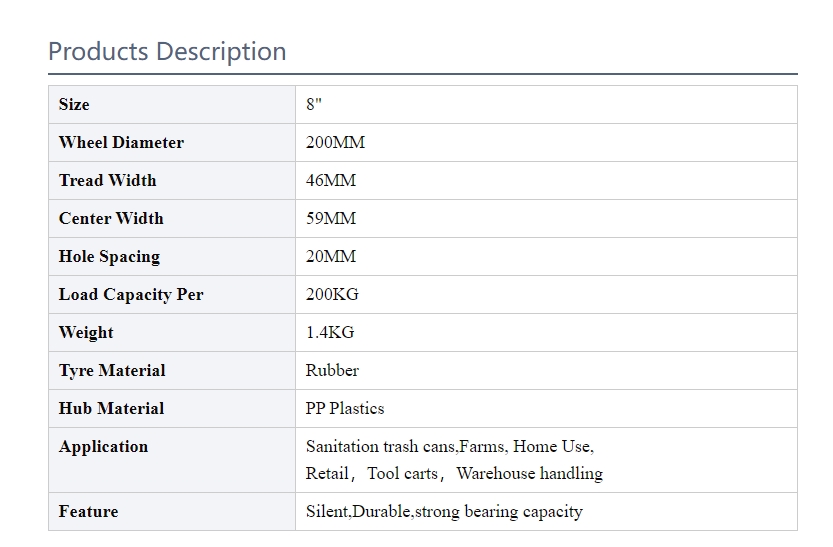This screenshot has height=547, width=833.
Task: Select the Tread Width label
Action: point(107,181)
